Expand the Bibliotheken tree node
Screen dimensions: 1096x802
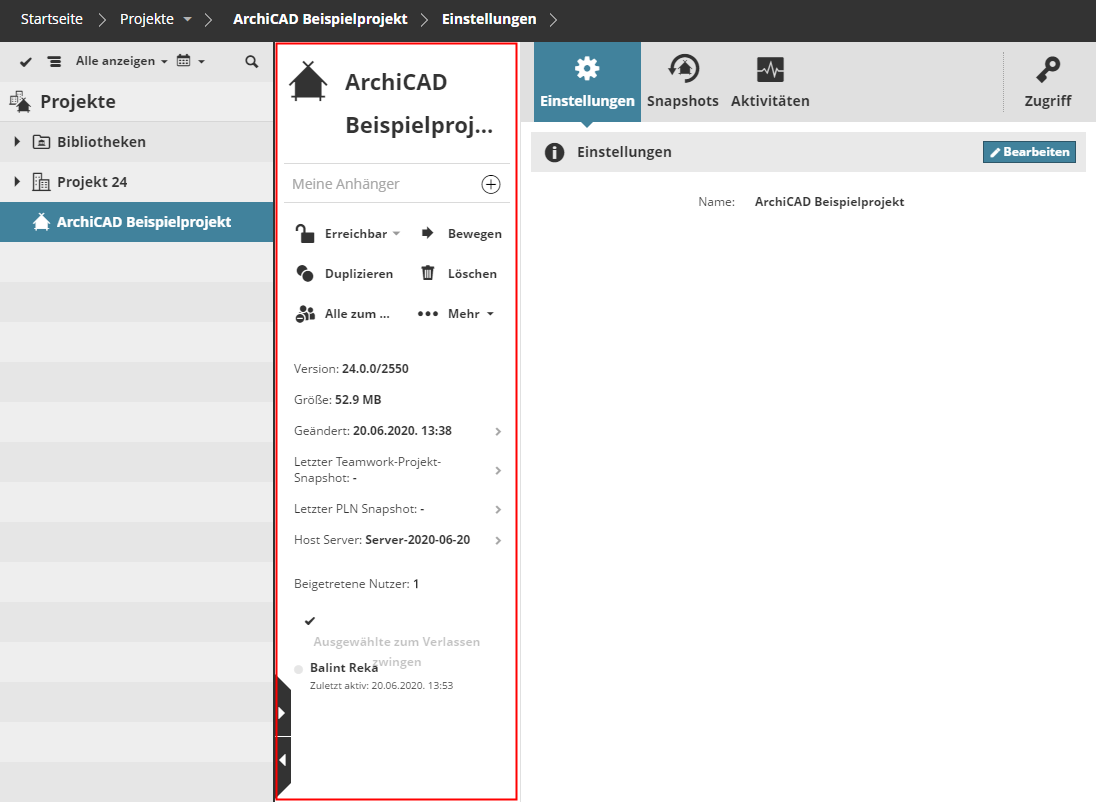pos(17,142)
